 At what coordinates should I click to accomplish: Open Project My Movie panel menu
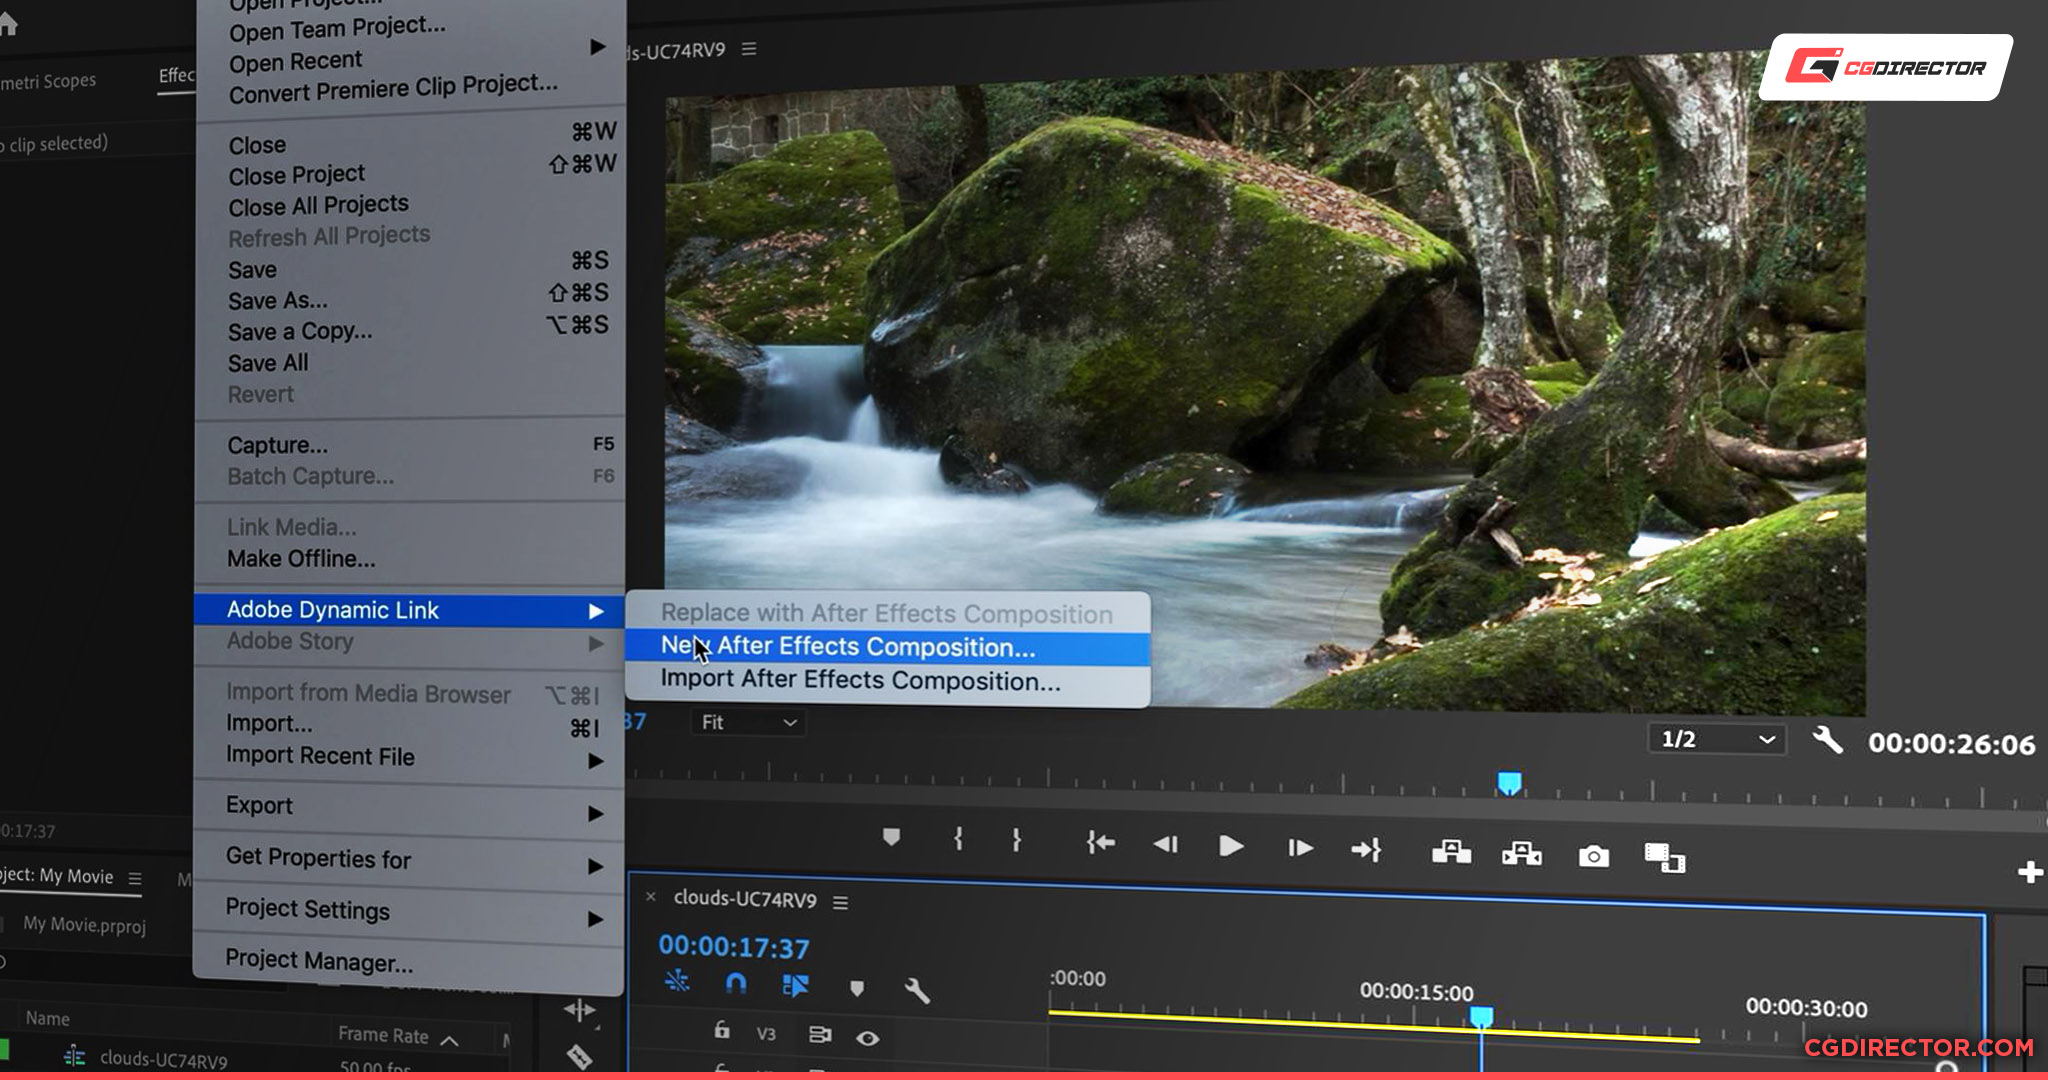pos(135,879)
